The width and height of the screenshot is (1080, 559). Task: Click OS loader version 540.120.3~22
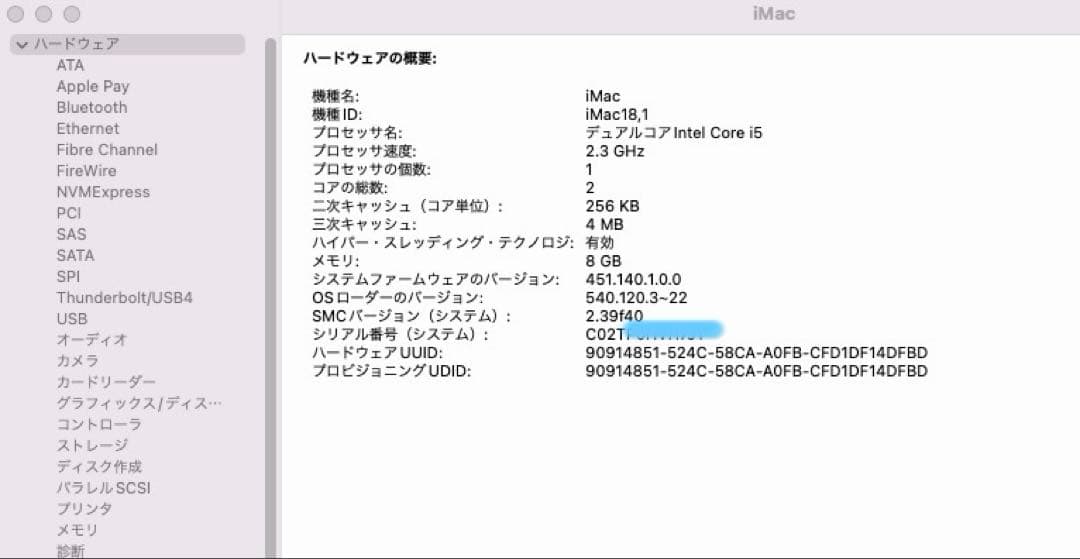tap(636, 298)
